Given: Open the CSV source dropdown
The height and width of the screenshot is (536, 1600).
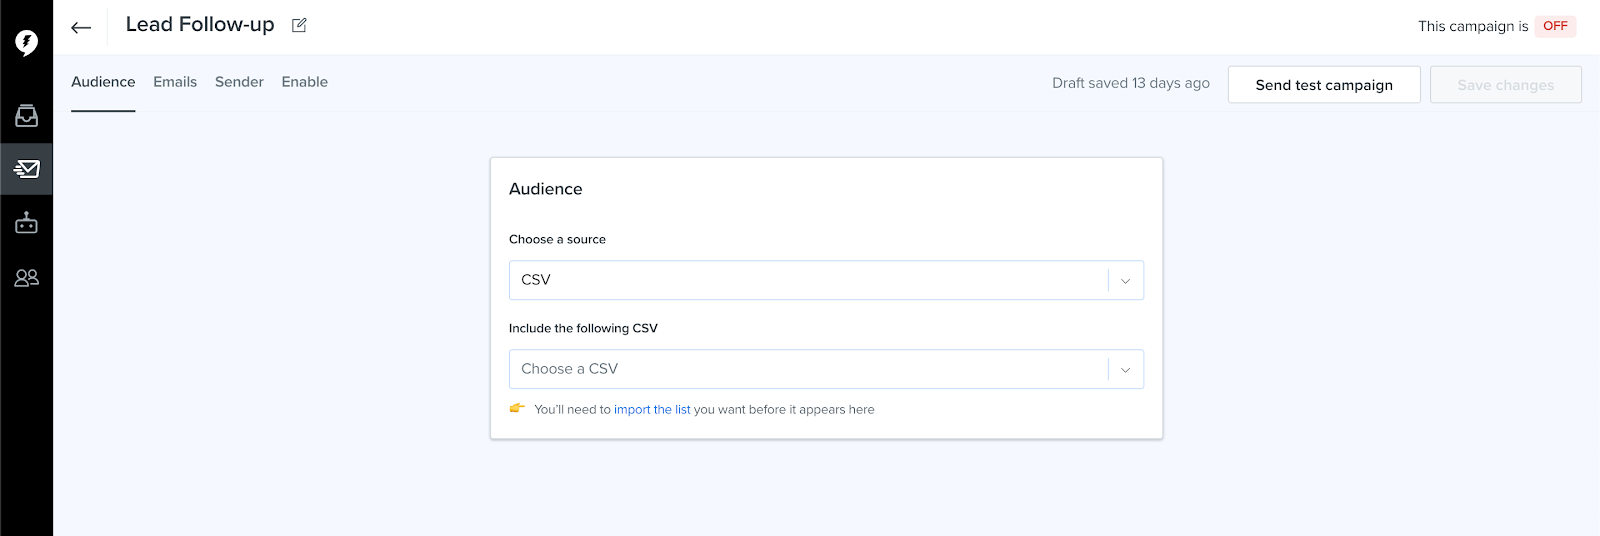Looking at the screenshot, I should (826, 280).
